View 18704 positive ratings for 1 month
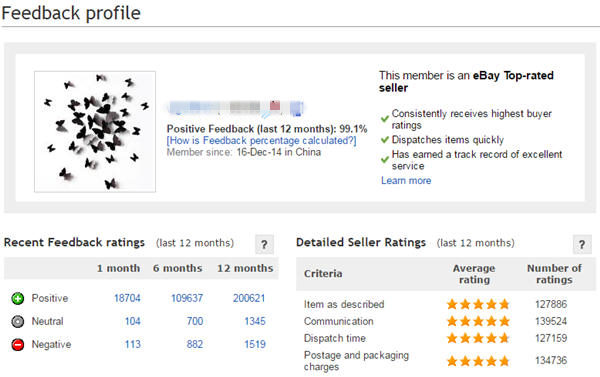This screenshot has height=377, width=600. pos(127,298)
